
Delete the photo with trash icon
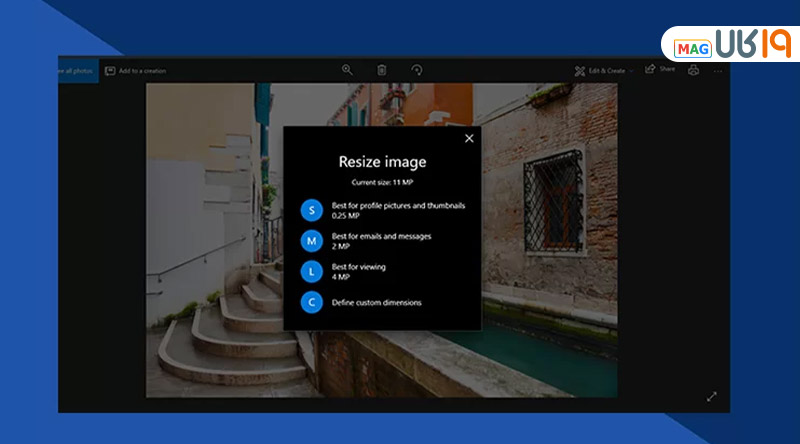tap(382, 70)
